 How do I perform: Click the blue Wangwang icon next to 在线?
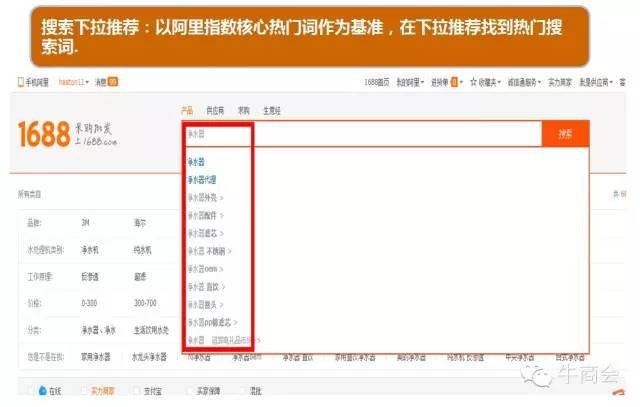(x=42, y=390)
